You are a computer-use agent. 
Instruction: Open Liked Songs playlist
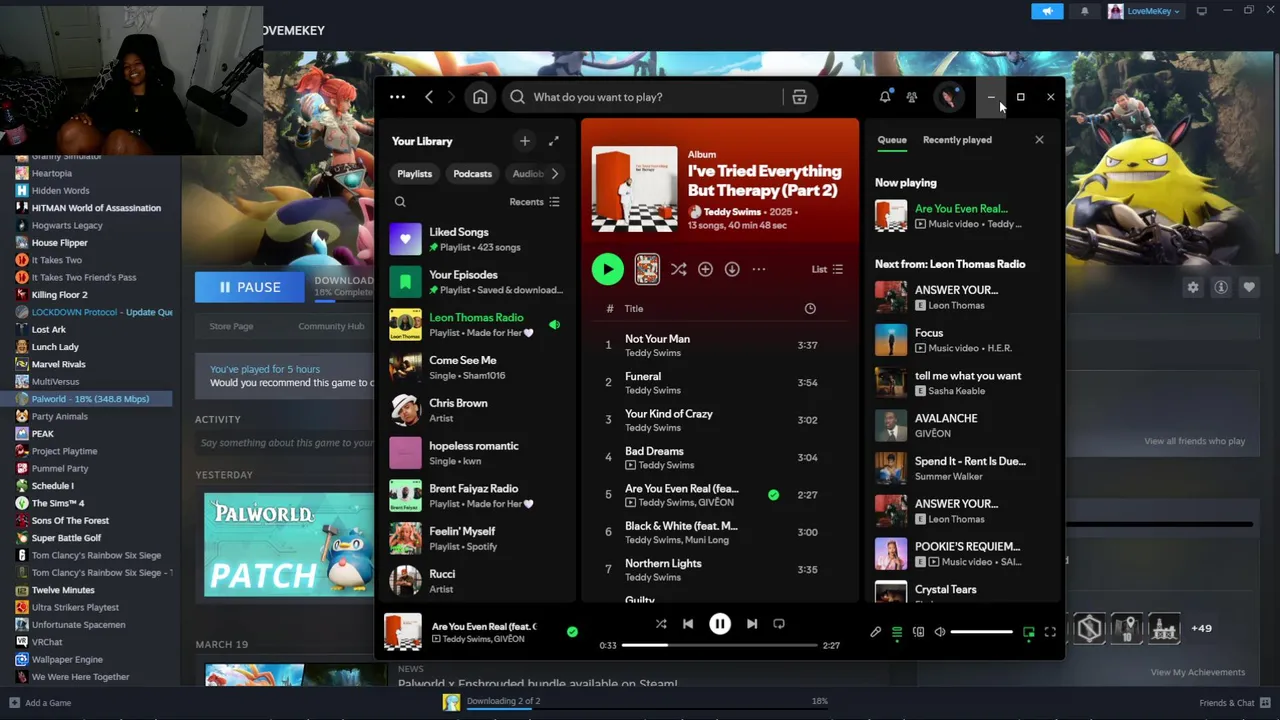(x=478, y=239)
